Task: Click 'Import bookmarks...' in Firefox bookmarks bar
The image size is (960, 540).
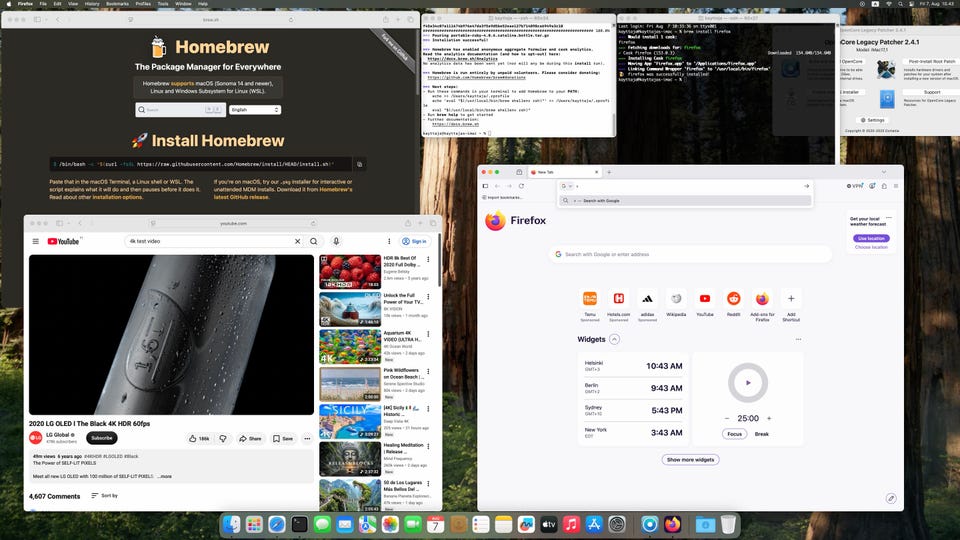Action: pyautogui.click(x=502, y=197)
